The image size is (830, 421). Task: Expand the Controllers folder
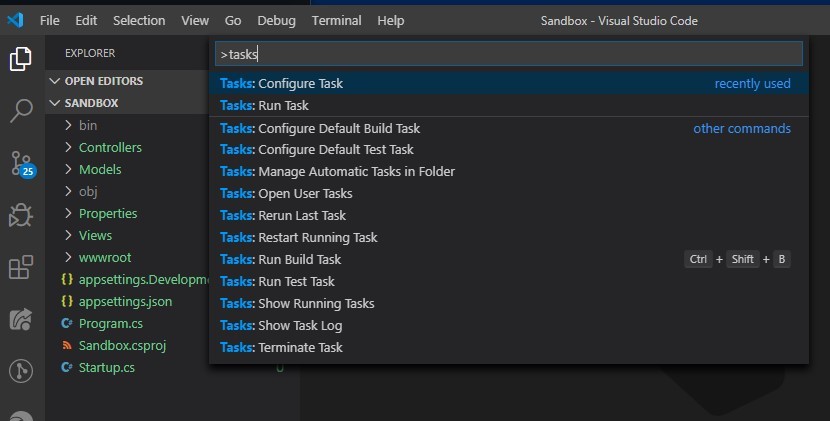(x=68, y=147)
